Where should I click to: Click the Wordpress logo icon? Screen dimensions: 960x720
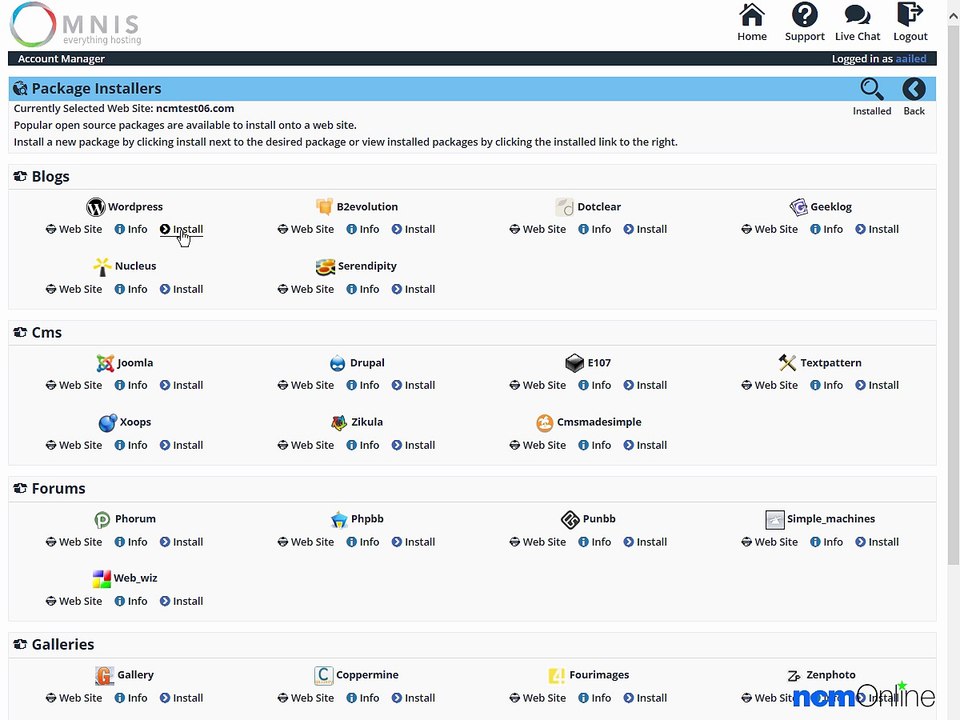click(96, 207)
